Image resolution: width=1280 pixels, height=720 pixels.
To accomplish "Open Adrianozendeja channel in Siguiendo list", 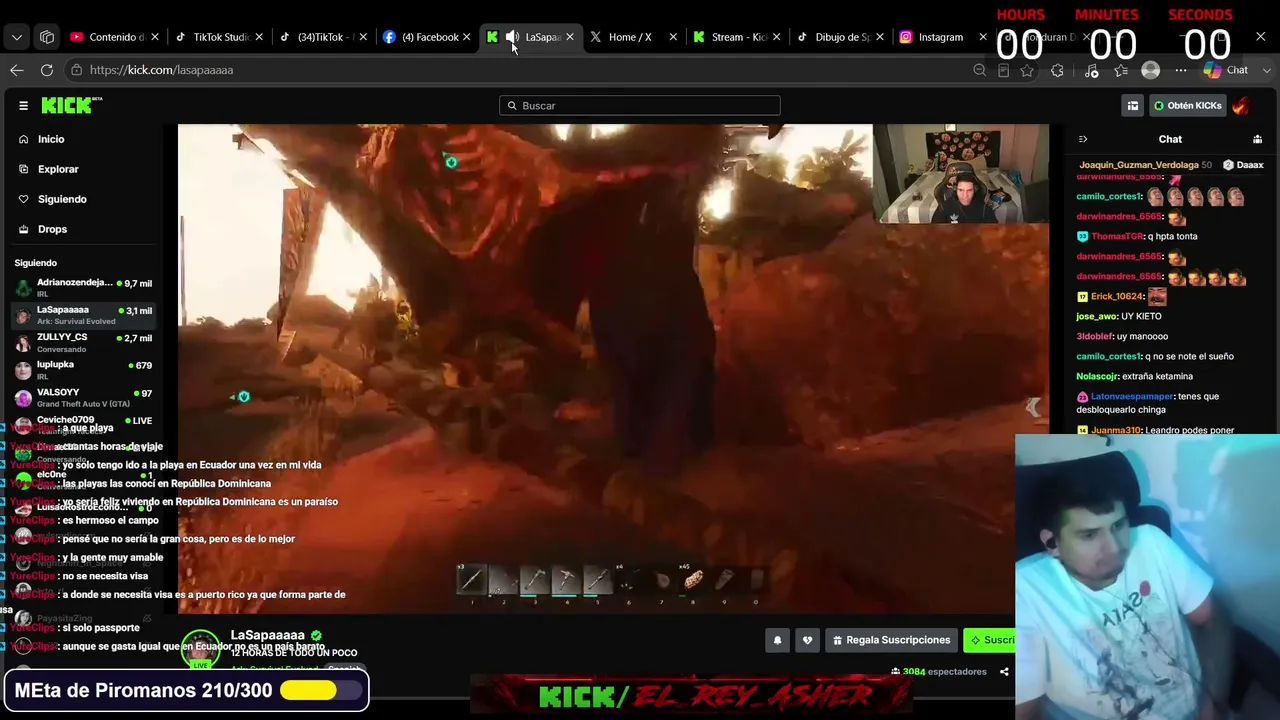I will click(82, 287).
